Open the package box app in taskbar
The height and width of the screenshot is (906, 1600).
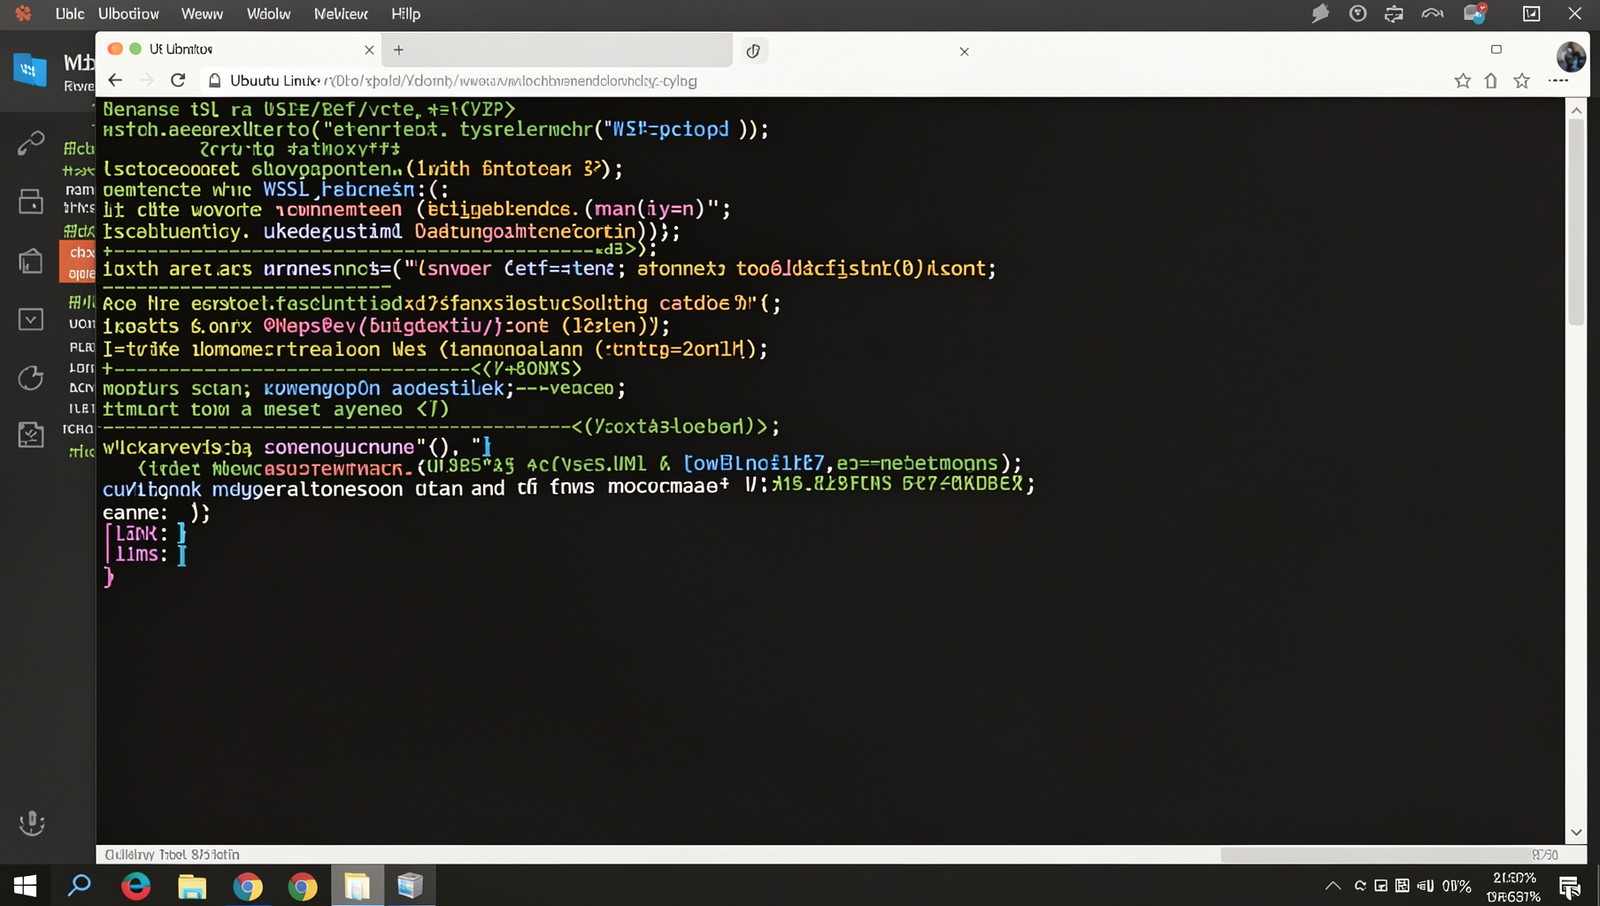[x=410, y=885]
